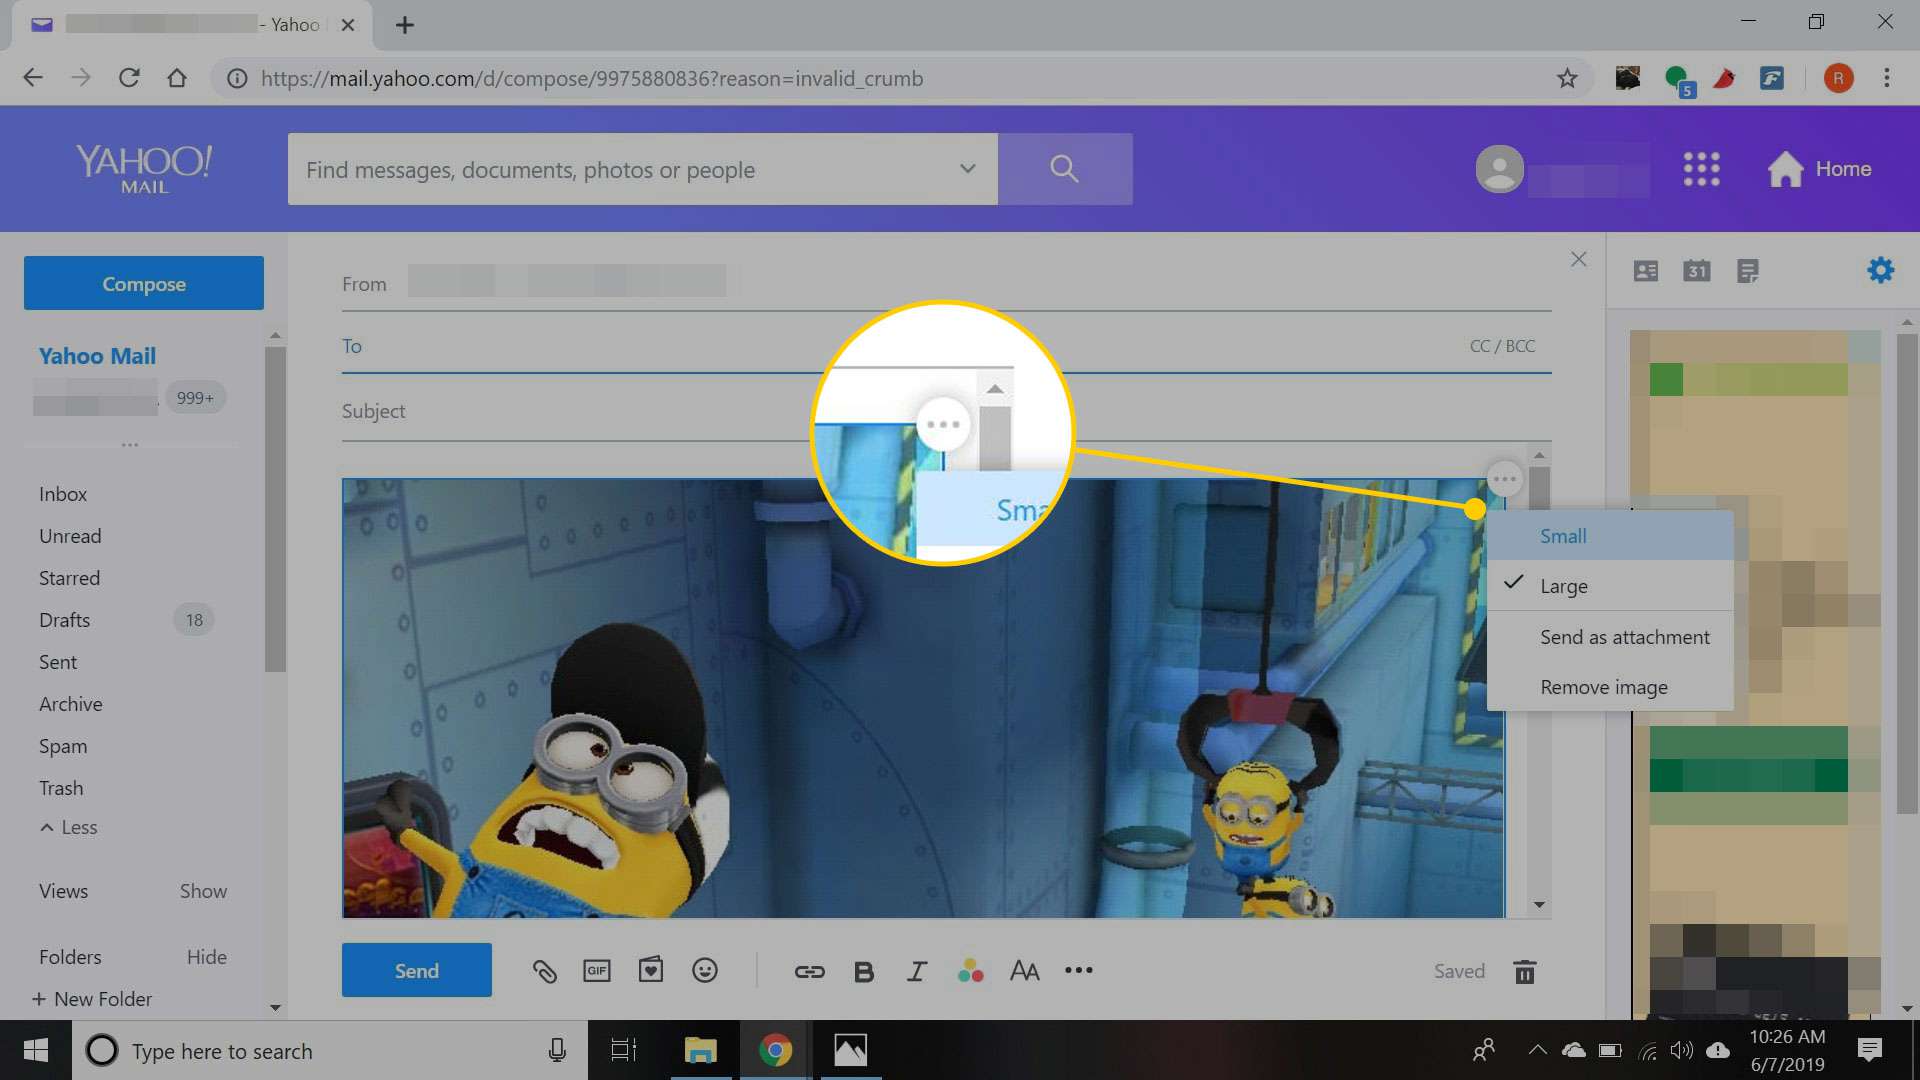
Task: Open the Photos app on taskbar
Action: 851,1050
